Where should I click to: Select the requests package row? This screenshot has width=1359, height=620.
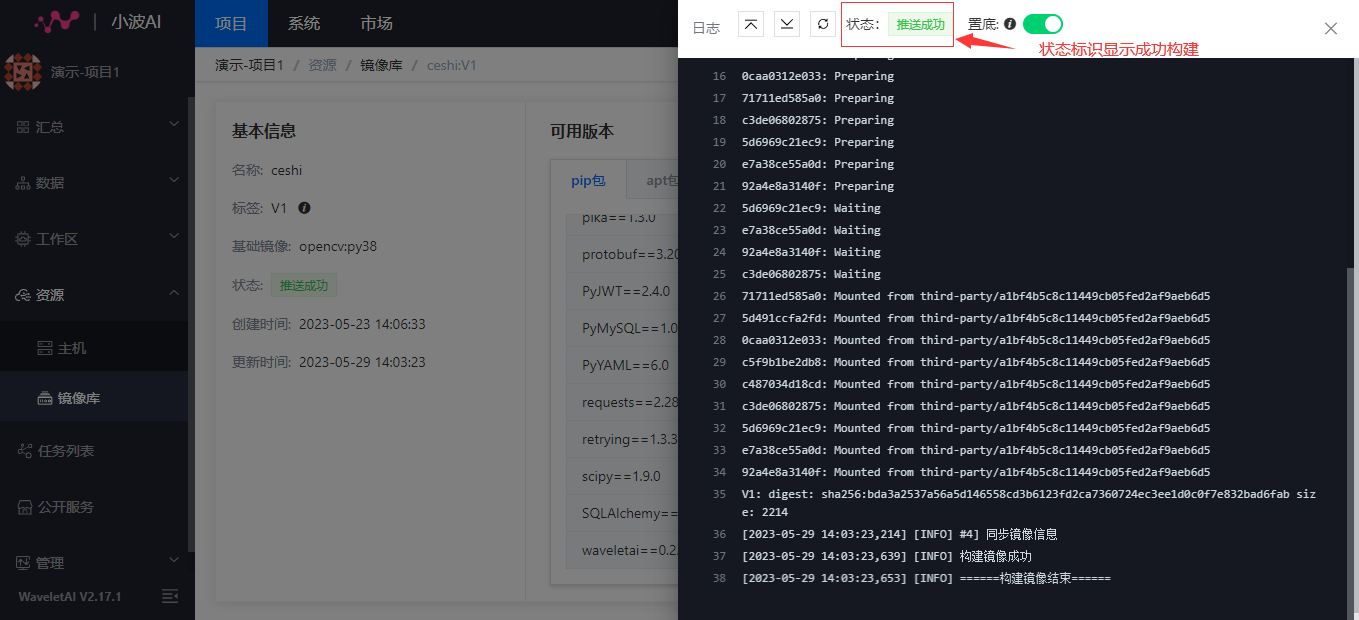622,402
